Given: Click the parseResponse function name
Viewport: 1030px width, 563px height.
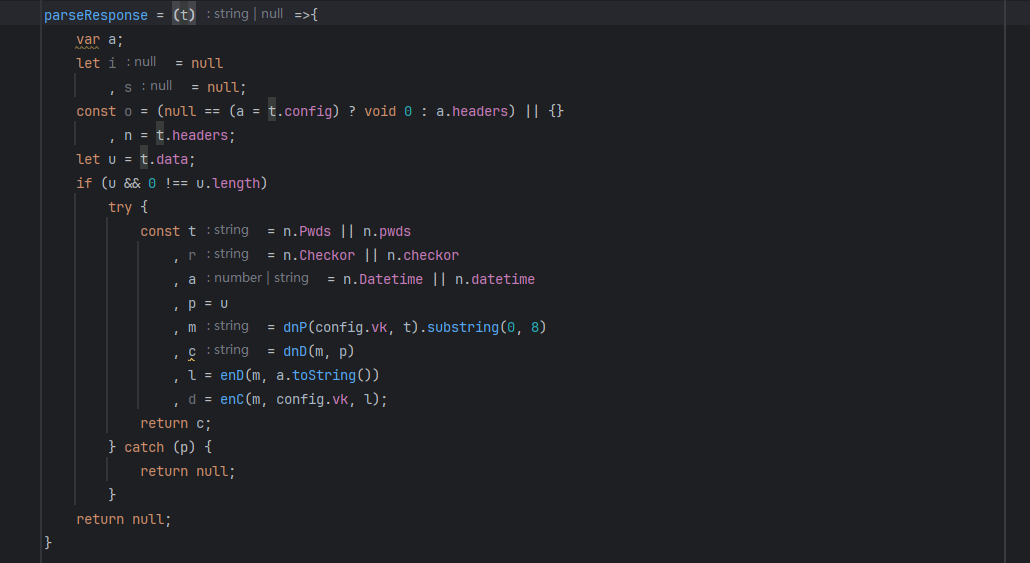Looking at the screenshot, I should (x=96, y=15).
